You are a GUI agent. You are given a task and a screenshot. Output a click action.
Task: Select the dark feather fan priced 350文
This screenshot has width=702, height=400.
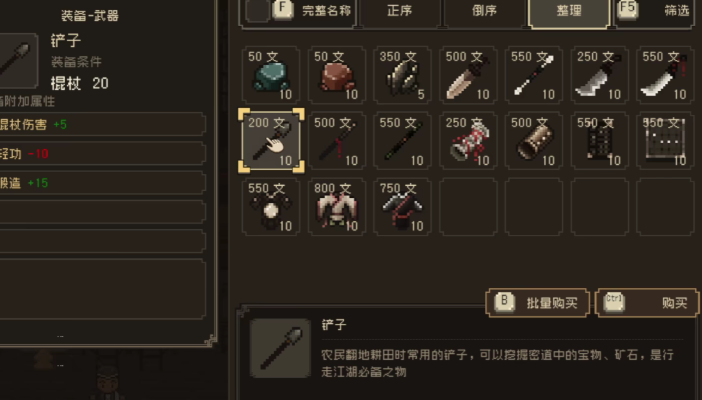tap(402, 75)
